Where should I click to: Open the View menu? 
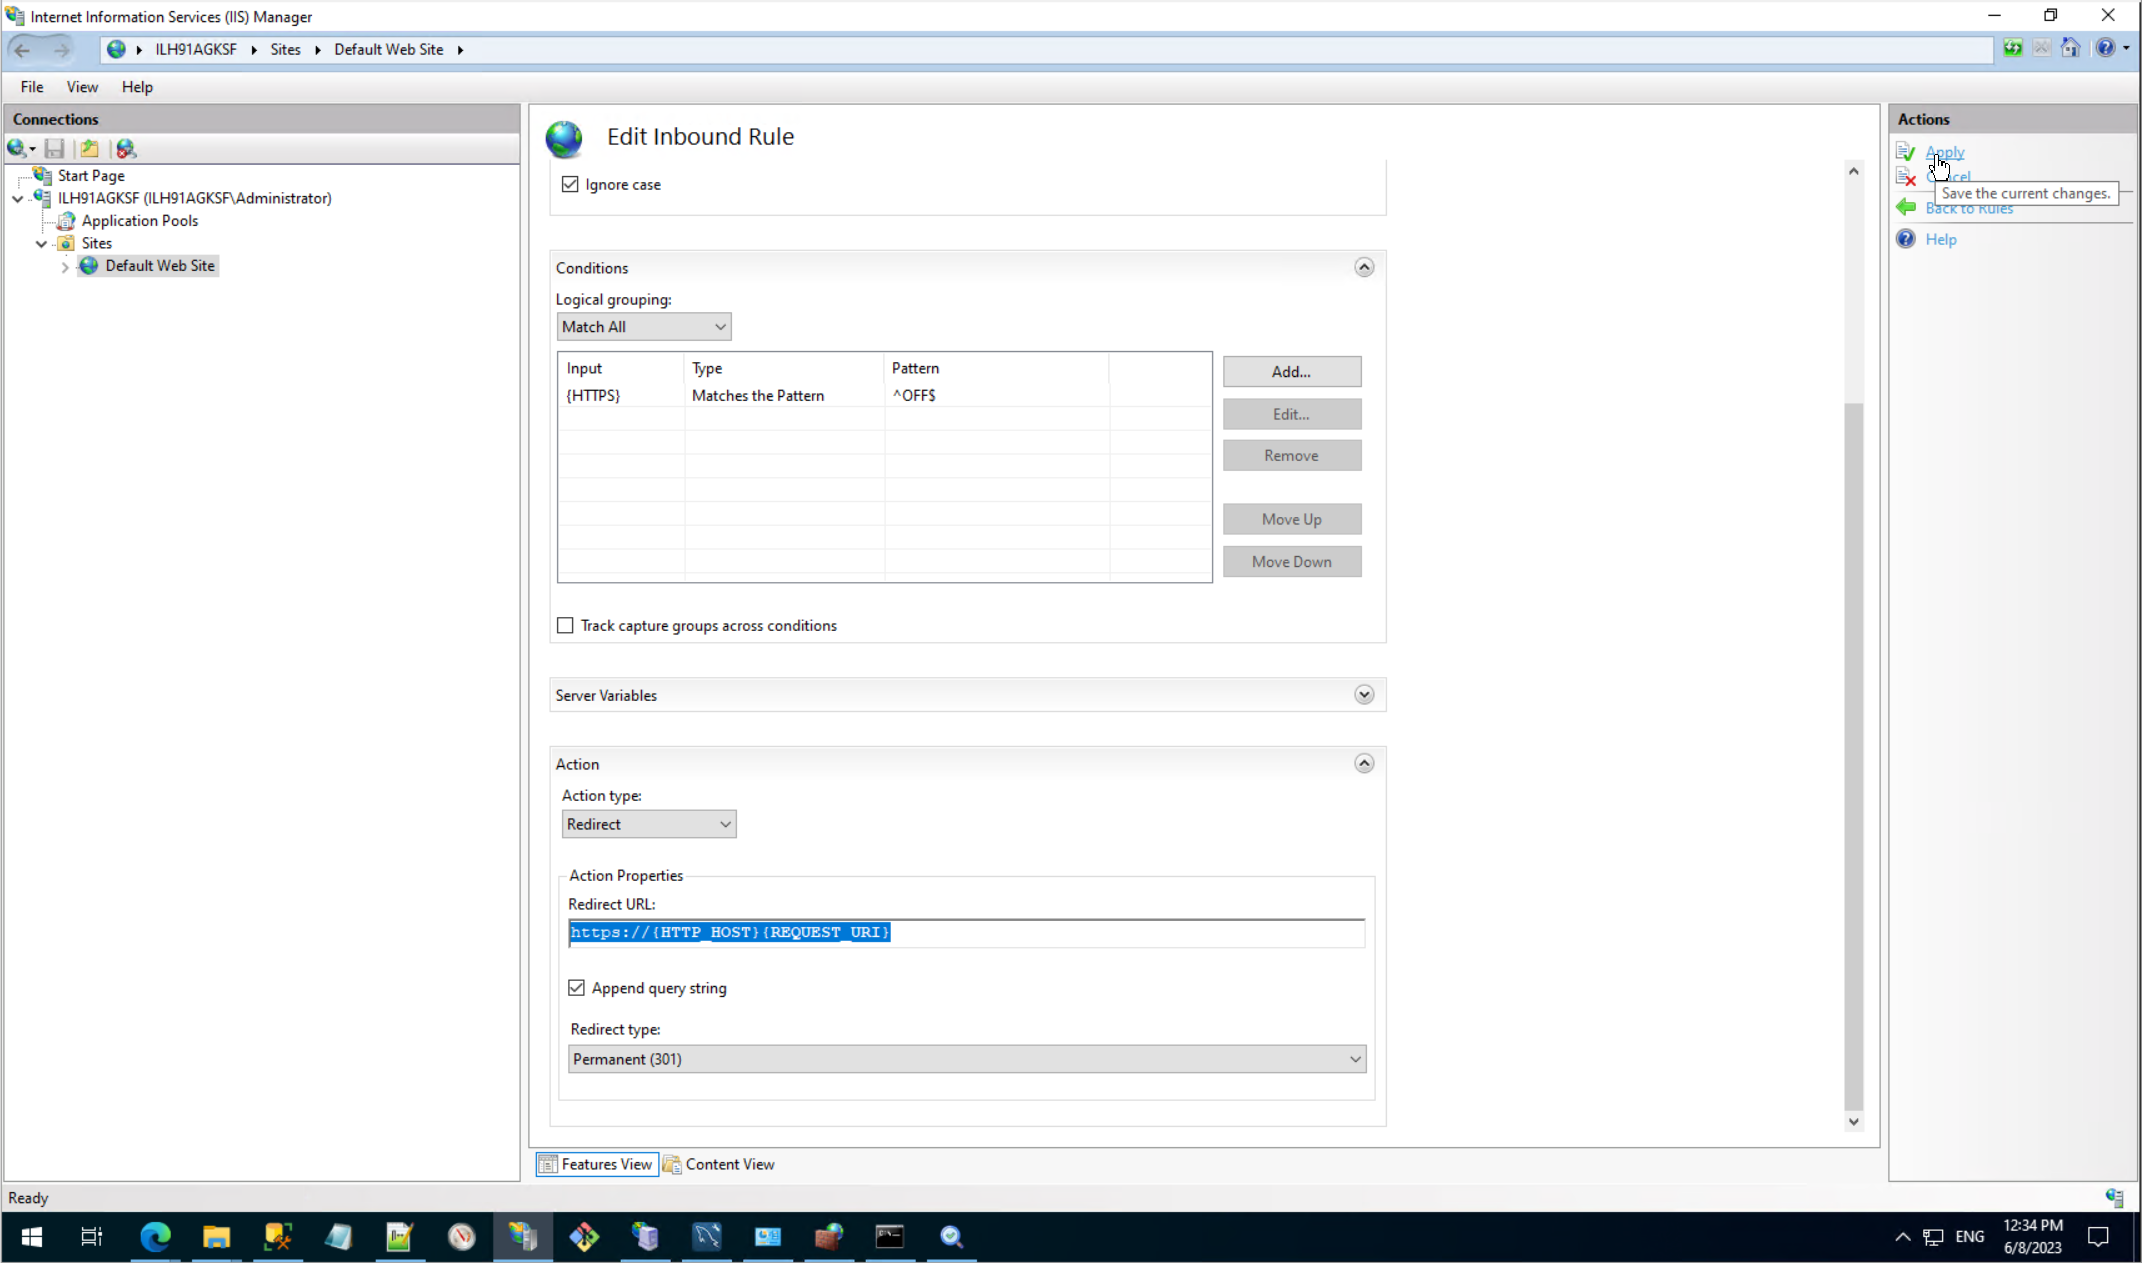82,87
